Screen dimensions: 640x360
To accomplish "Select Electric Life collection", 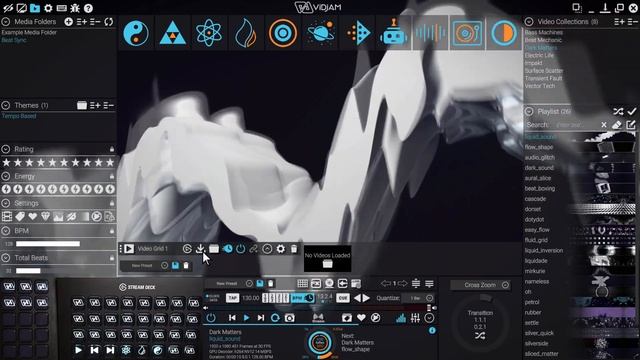I will 539,55.
